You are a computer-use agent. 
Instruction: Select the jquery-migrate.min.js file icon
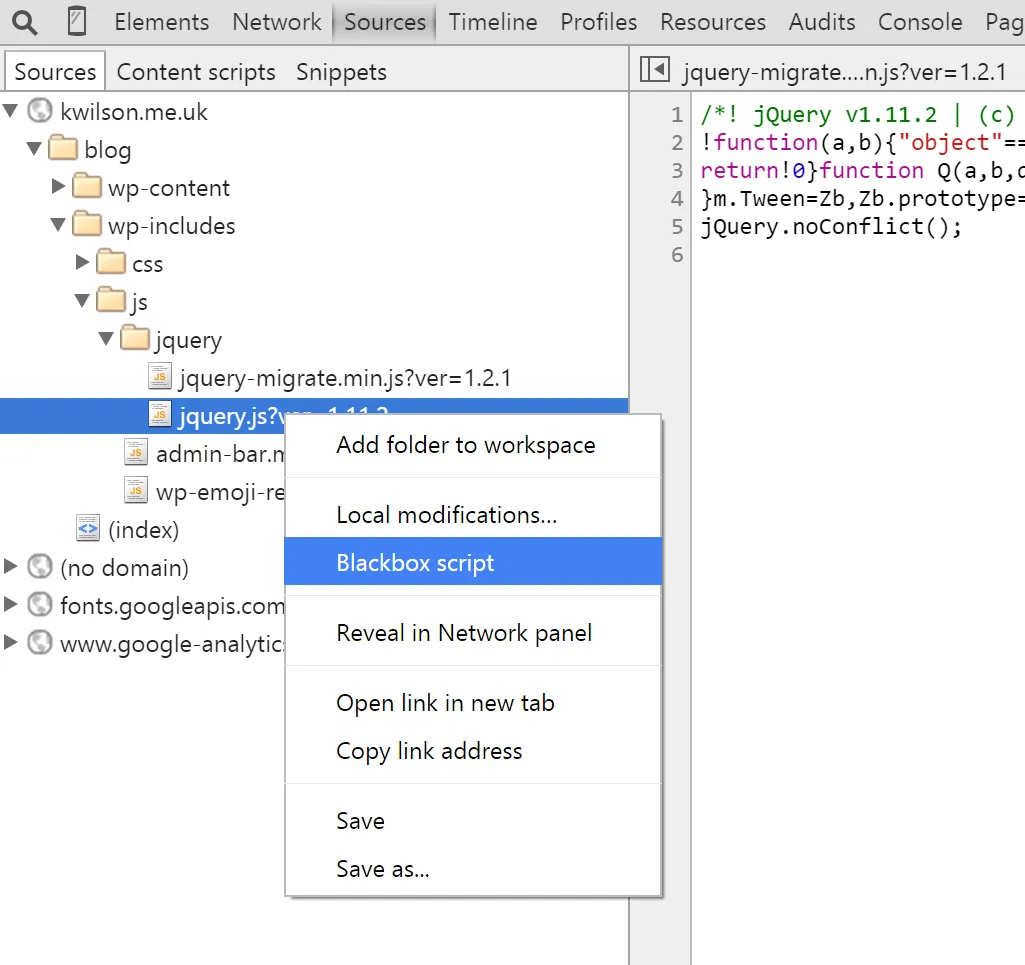click(x=159, y=377)
